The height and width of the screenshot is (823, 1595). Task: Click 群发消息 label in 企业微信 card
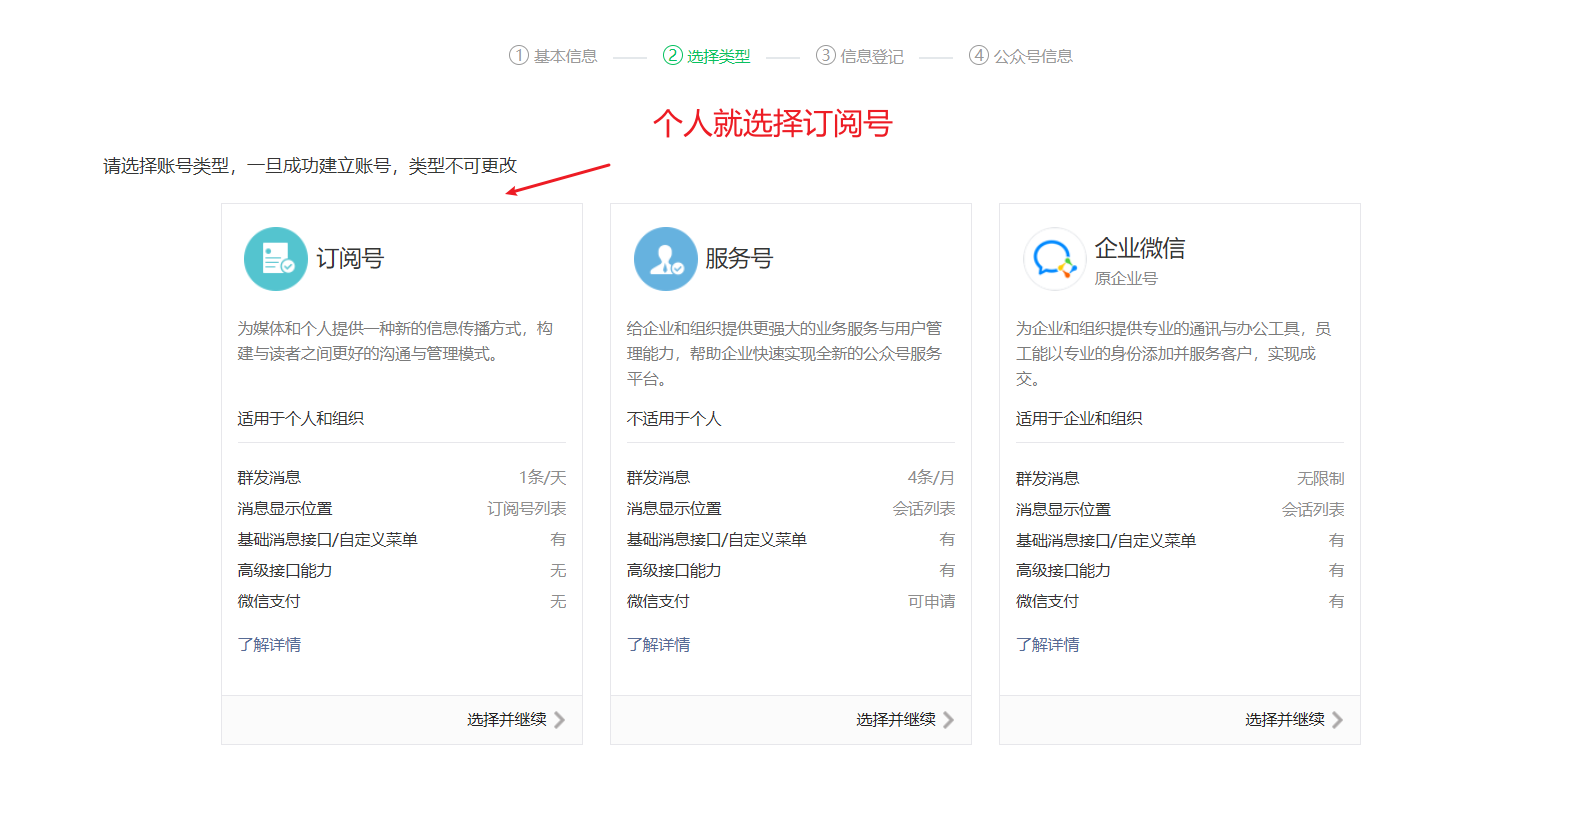tap(1047, 479)
